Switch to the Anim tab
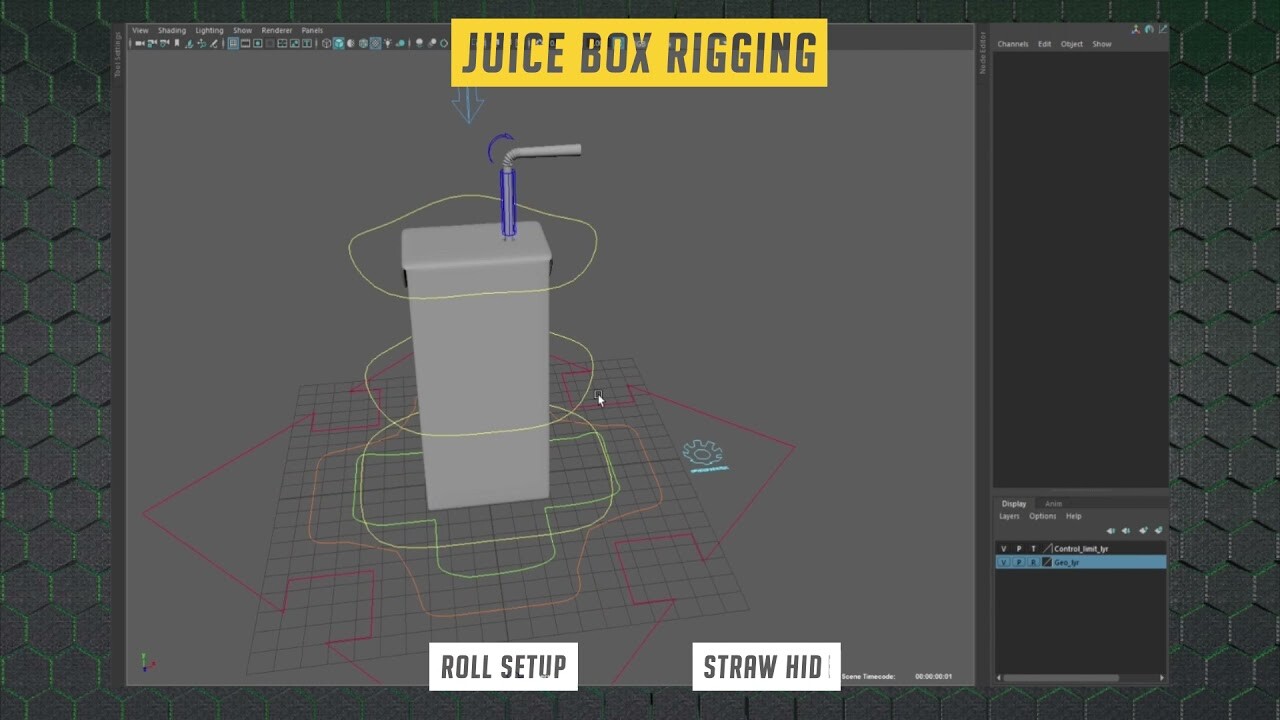This screenshot has width=1280, height=720. [x=1053, y=503]
